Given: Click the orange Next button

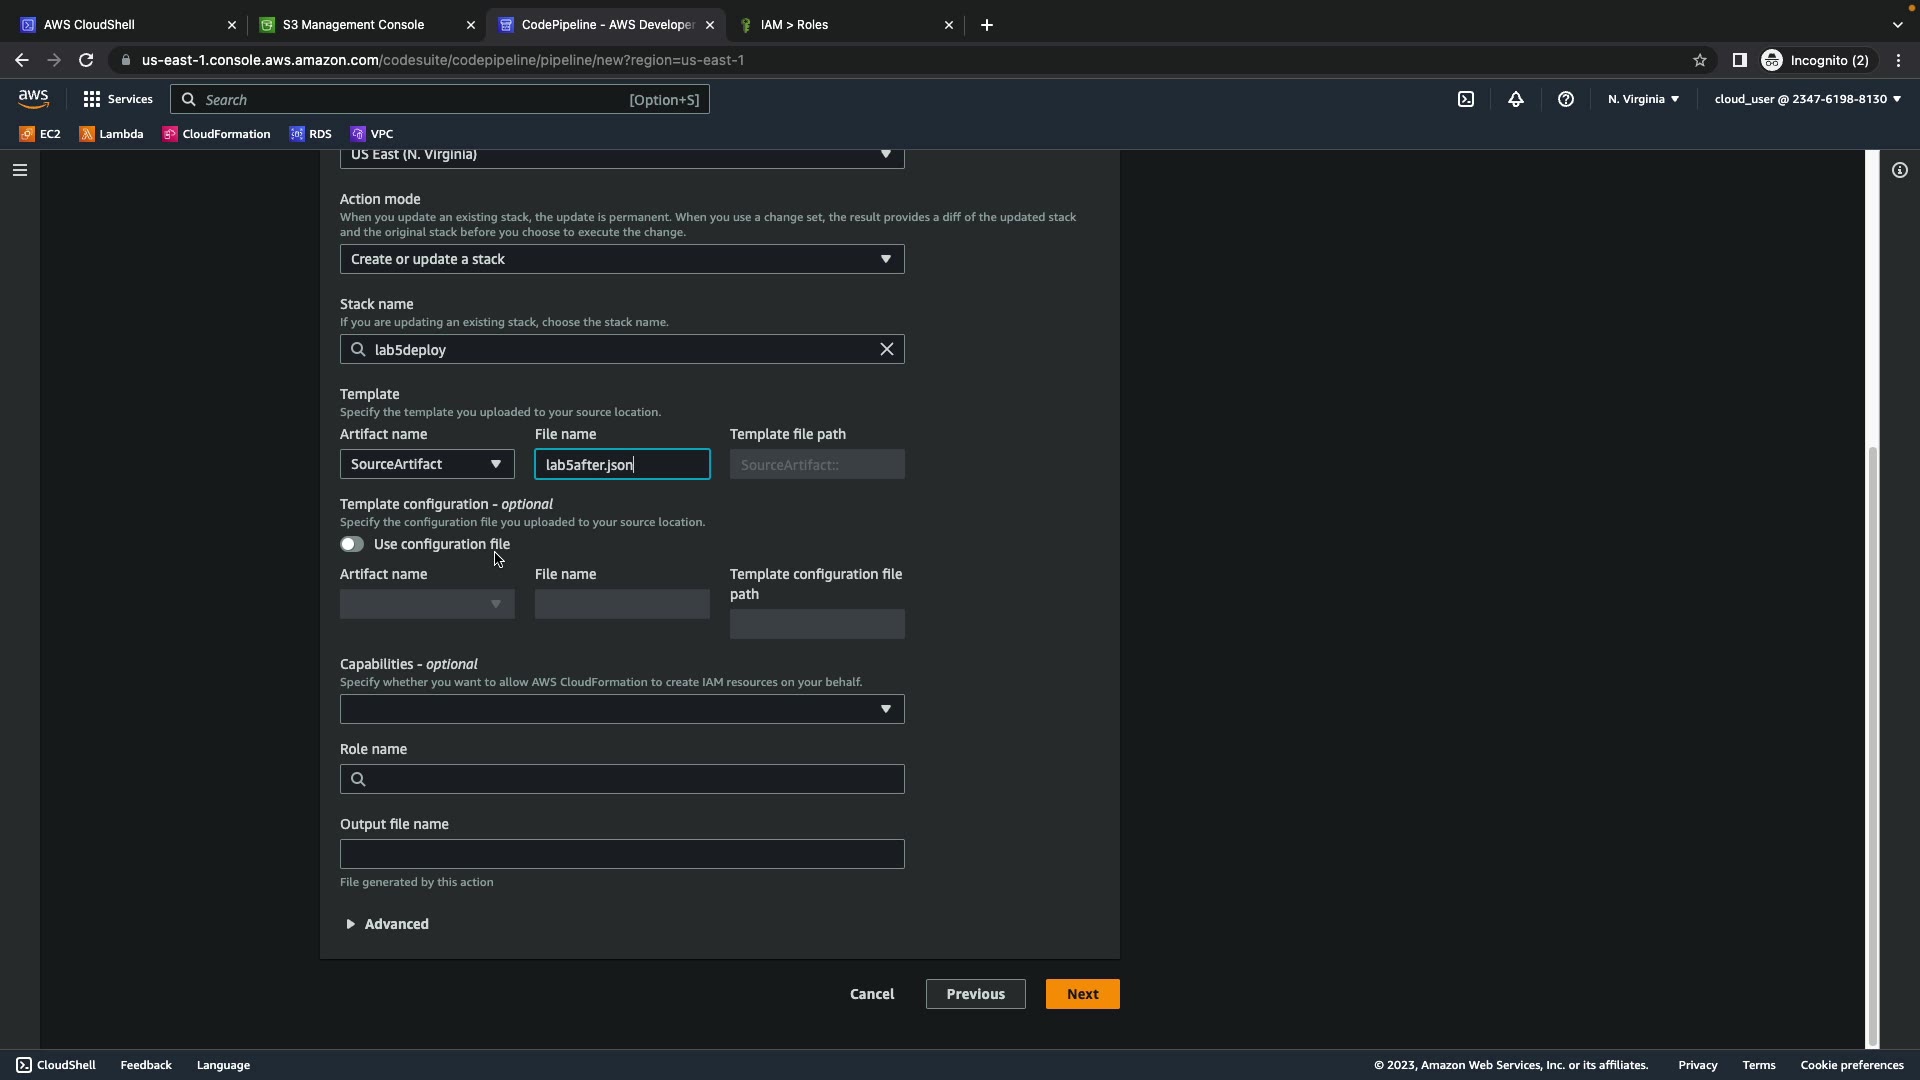Looking at the screenshot, I should click(1082, 994).
